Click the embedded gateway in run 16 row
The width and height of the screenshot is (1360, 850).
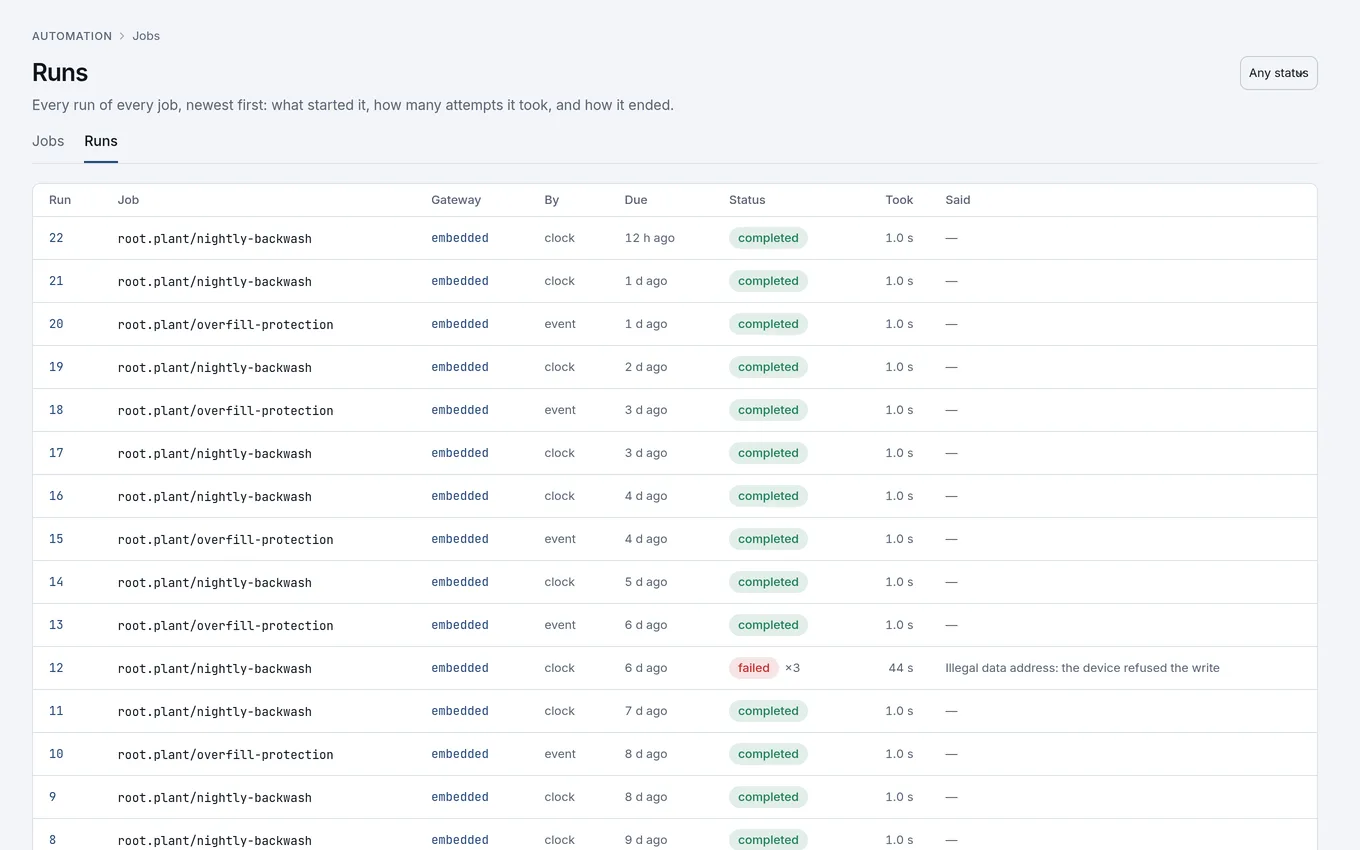coord(460,496)
